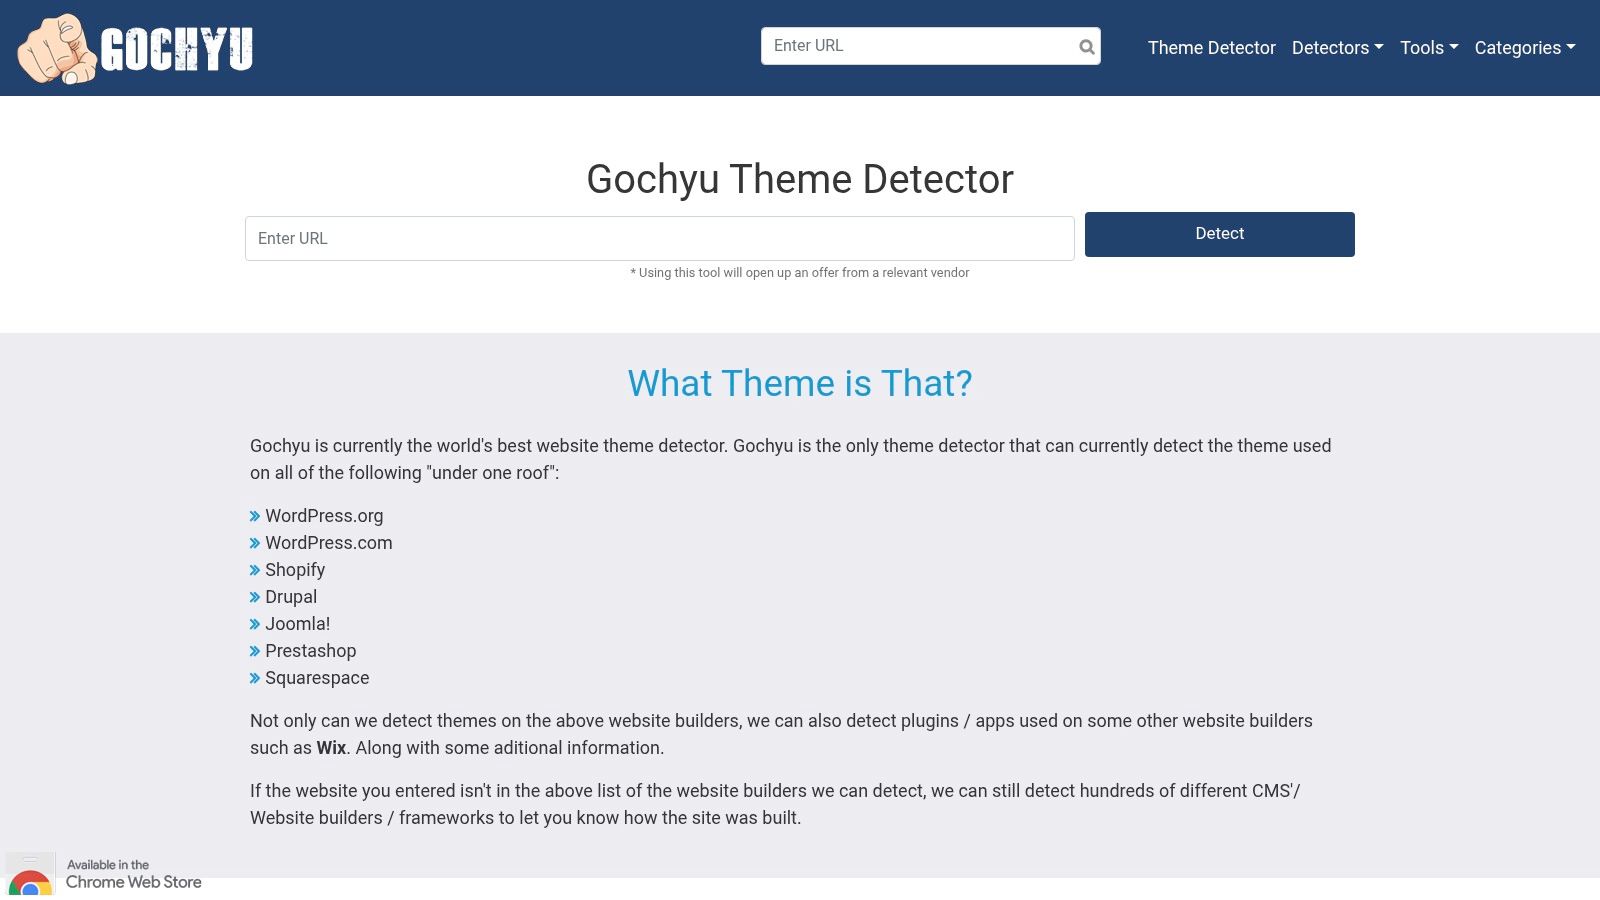Click the 'What Theme is That?' heading

coord(800,384)
